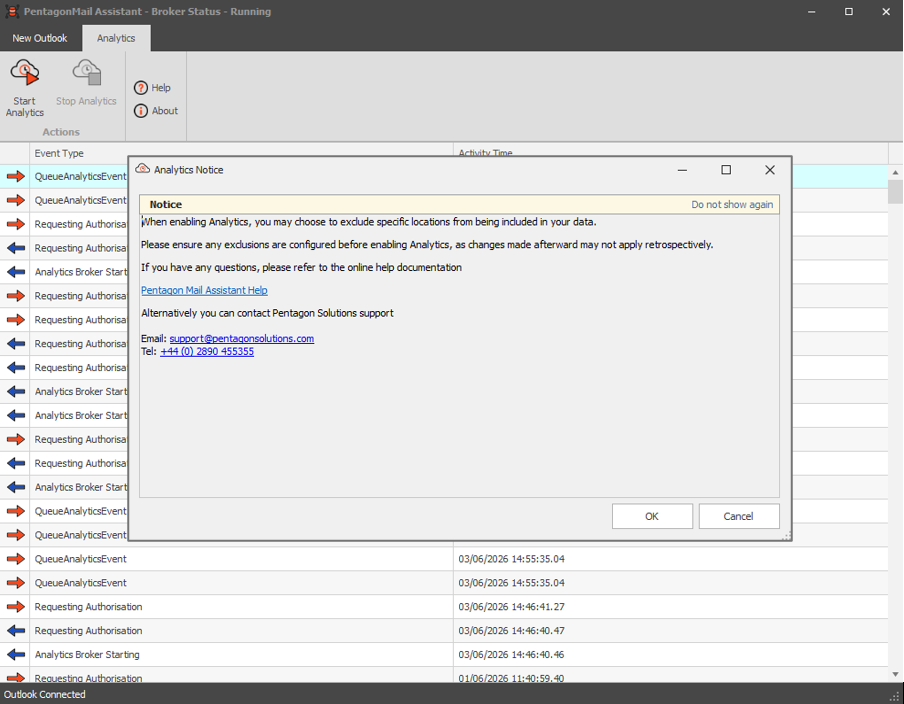Minimize the Analytics Notice dialog
Screen dimensions: 904x704
(682, 170)
